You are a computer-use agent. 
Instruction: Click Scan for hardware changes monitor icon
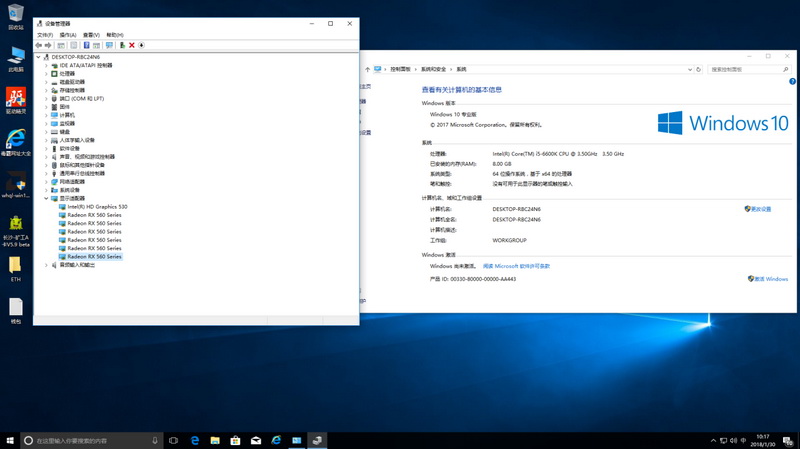(x=109, y=45)
